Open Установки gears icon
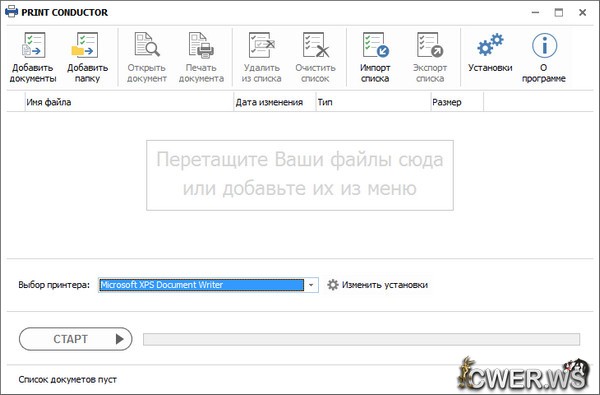The image size is (600, 395). pyautogui.click(x=490, y=45)
